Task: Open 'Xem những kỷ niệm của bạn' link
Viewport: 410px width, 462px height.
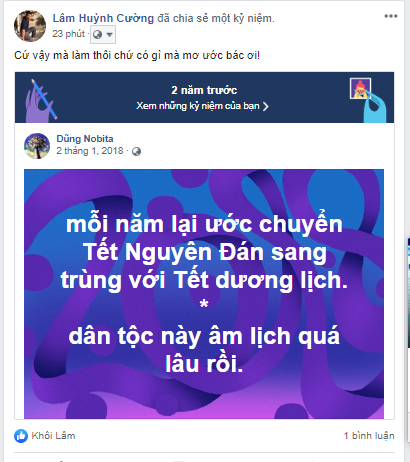Action: [x=198, y=106]
